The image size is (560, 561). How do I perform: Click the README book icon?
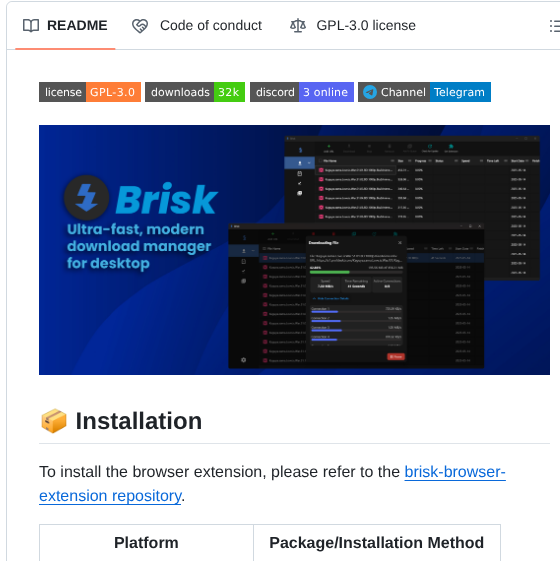coord(31,26)
